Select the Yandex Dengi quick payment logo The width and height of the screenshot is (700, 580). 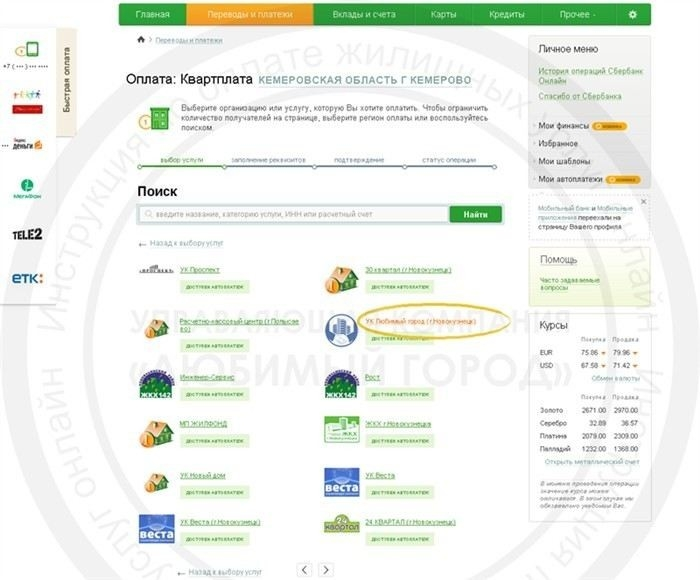coord(28,144)
